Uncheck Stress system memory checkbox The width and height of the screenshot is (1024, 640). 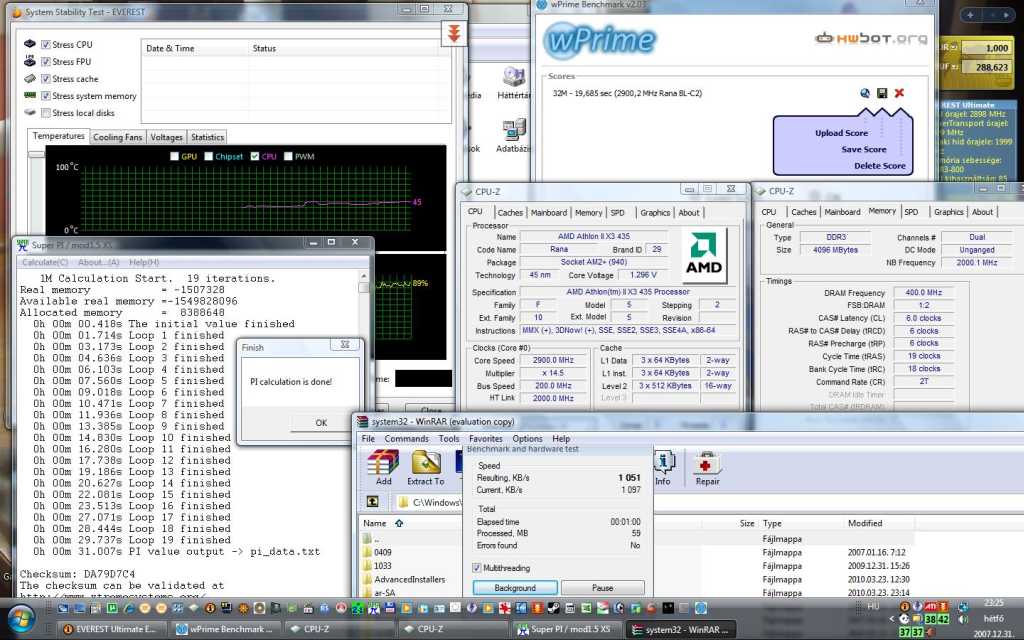coord(46,95)
